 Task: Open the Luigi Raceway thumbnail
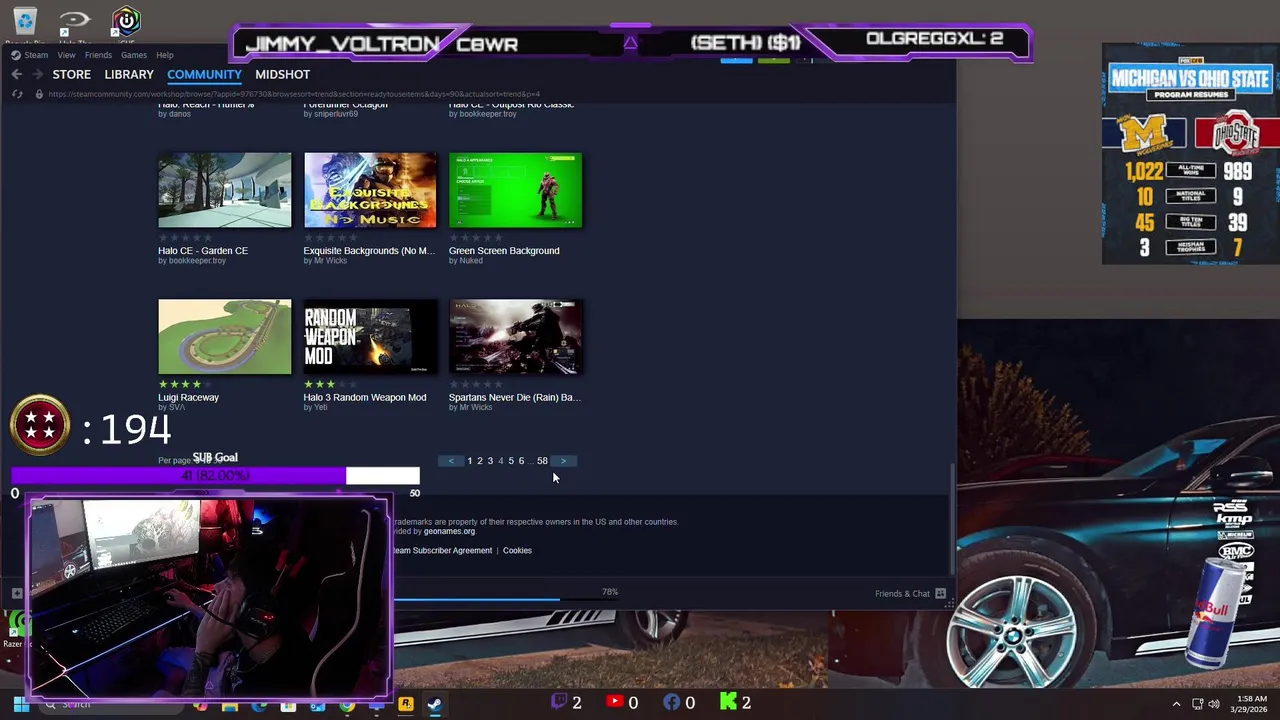[225, 337]
